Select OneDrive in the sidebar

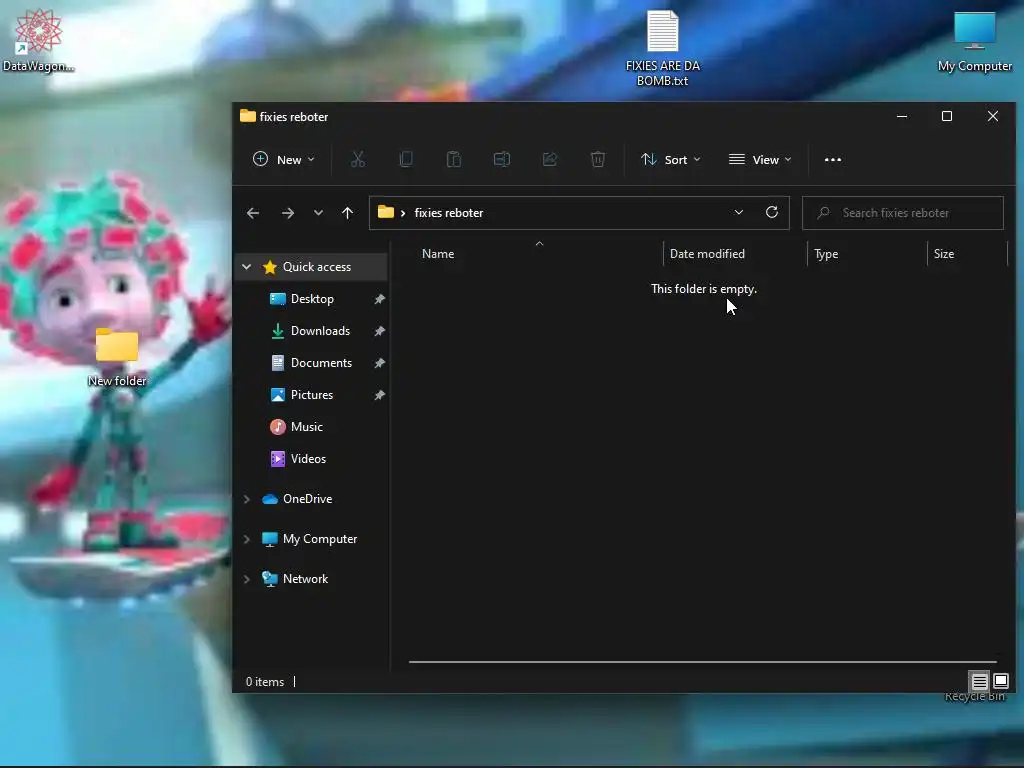point(307,498)
